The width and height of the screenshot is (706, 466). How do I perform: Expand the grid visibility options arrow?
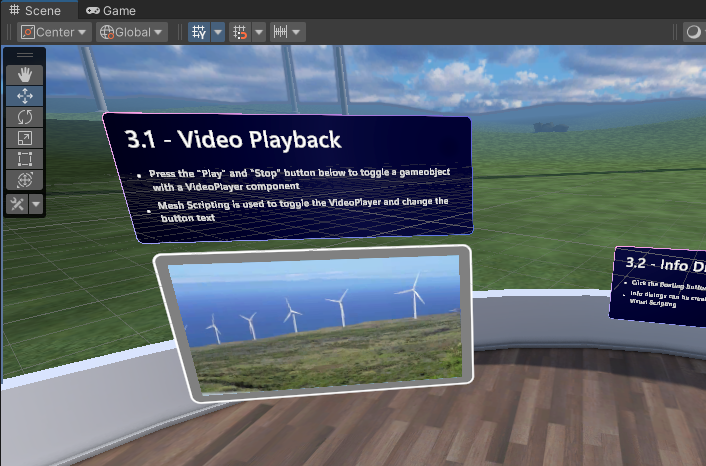pos(218,32)
